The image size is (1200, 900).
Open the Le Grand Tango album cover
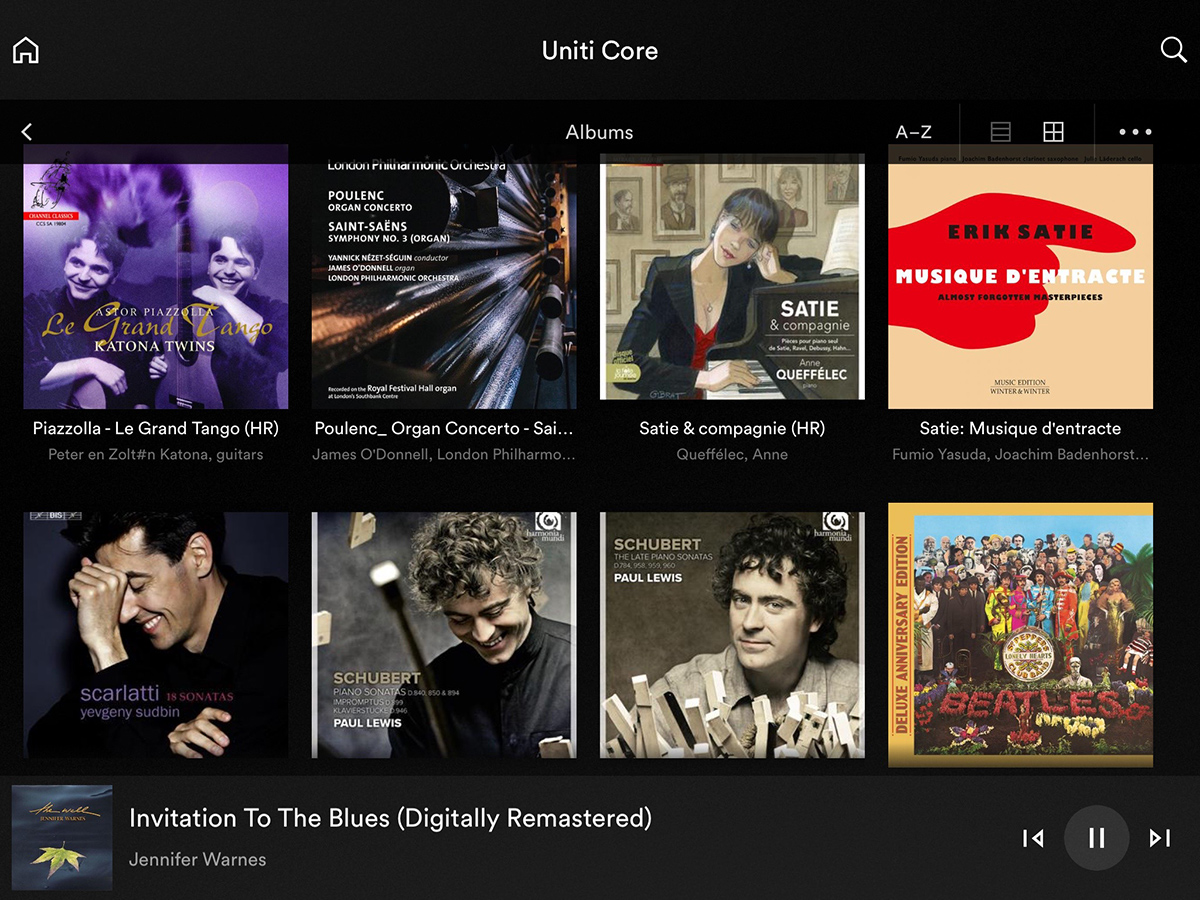(x=156, y=277)
